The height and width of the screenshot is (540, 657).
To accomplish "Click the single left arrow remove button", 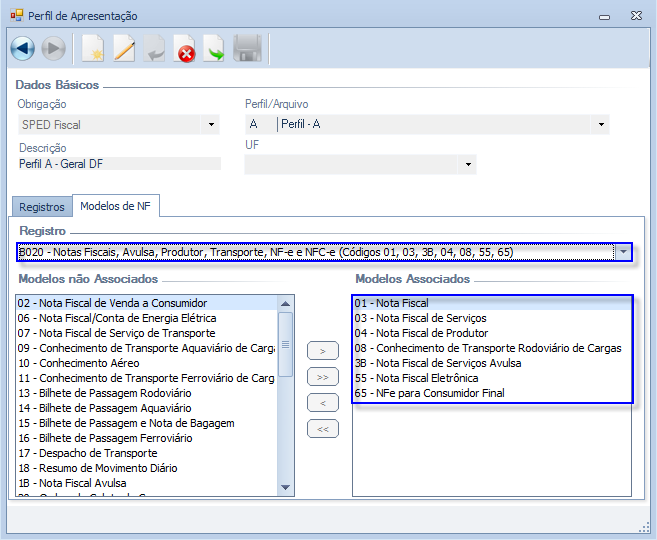I will pyautogui.click(x=322, y=403).
